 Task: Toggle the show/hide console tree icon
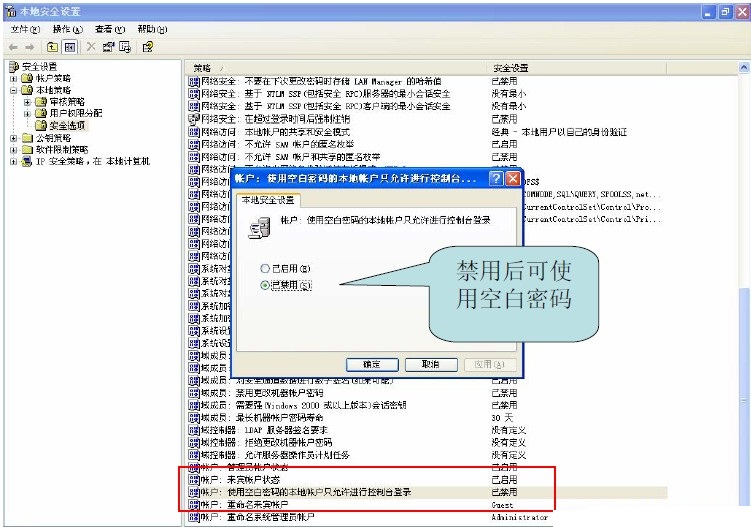pos(70,46)
